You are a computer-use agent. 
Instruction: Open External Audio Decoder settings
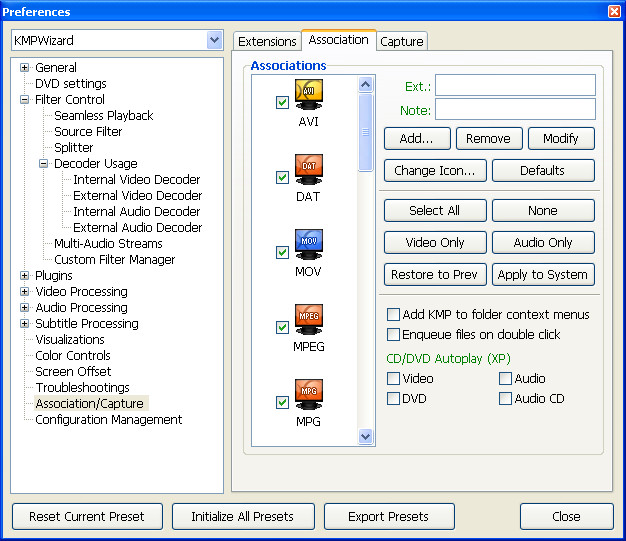137,227
